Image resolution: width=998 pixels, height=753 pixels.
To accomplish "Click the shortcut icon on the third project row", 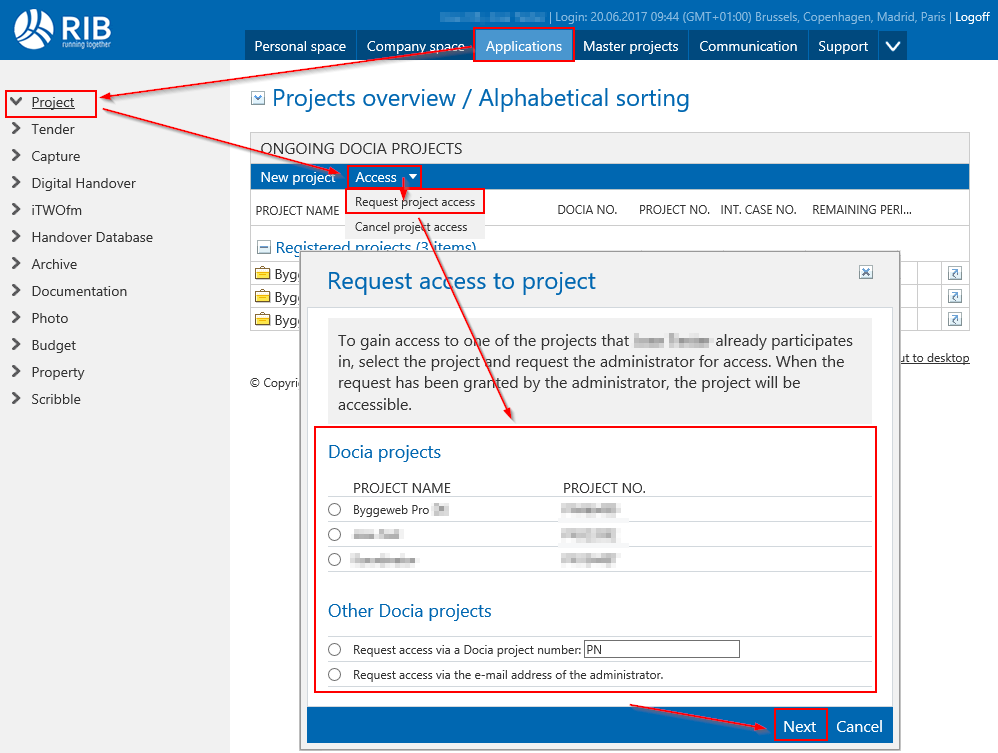I will [x=954, y=319].
